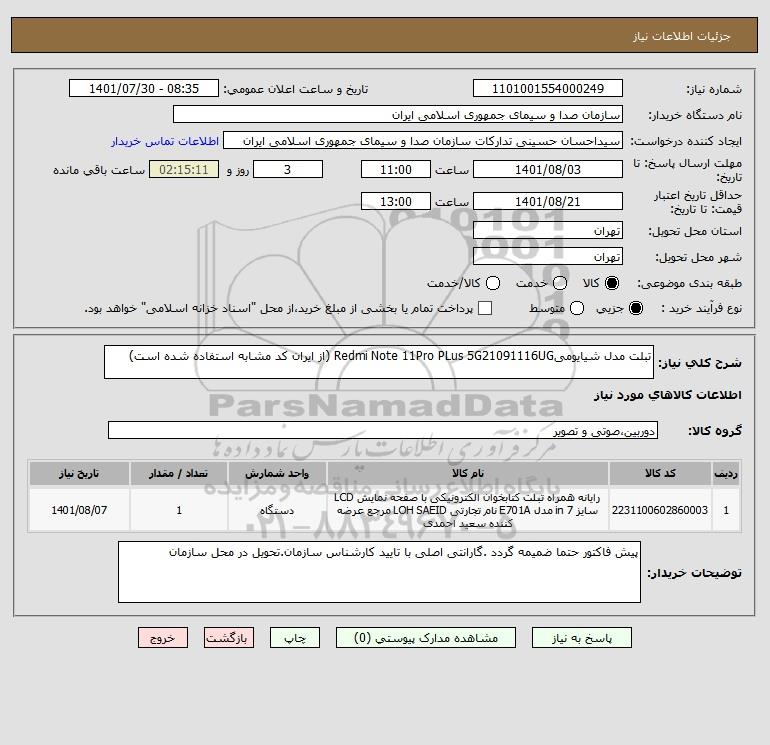Click the خروج exit button
The height and width of the screenshot is (745, 770).
click(x=163, y=638)
